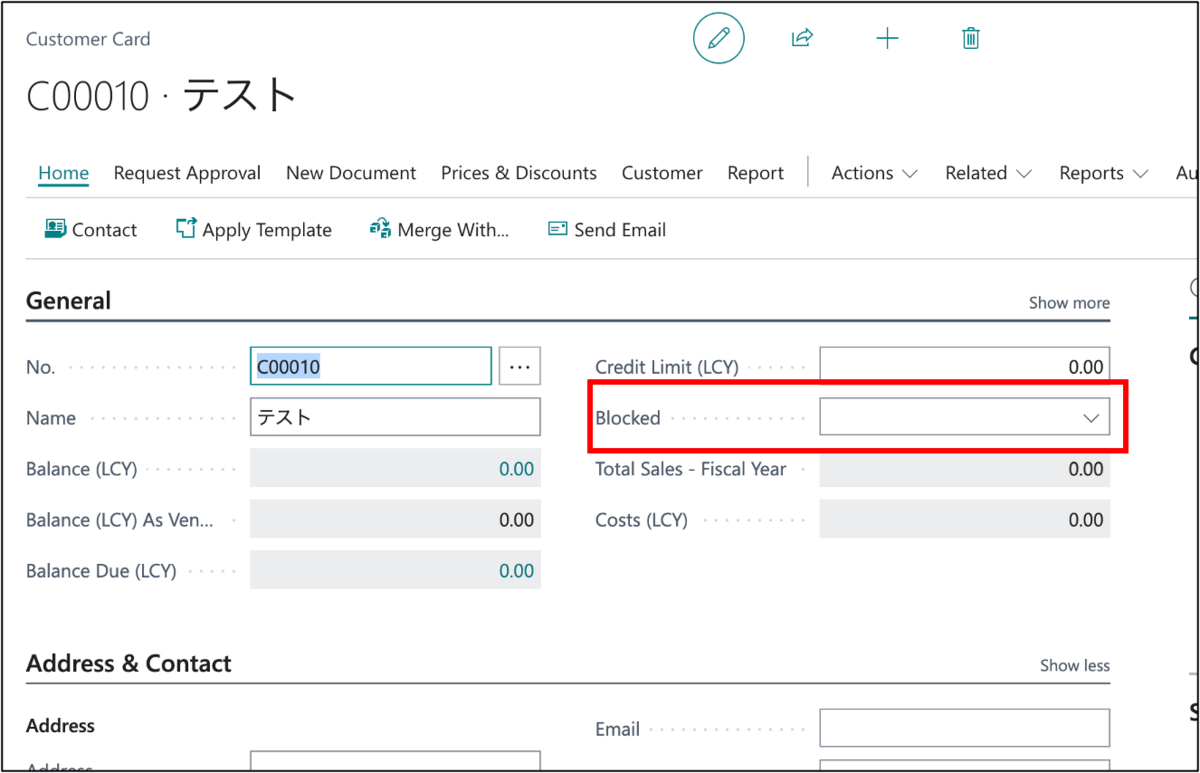Click the edit (pencil) icon

(x=718, y=38)
